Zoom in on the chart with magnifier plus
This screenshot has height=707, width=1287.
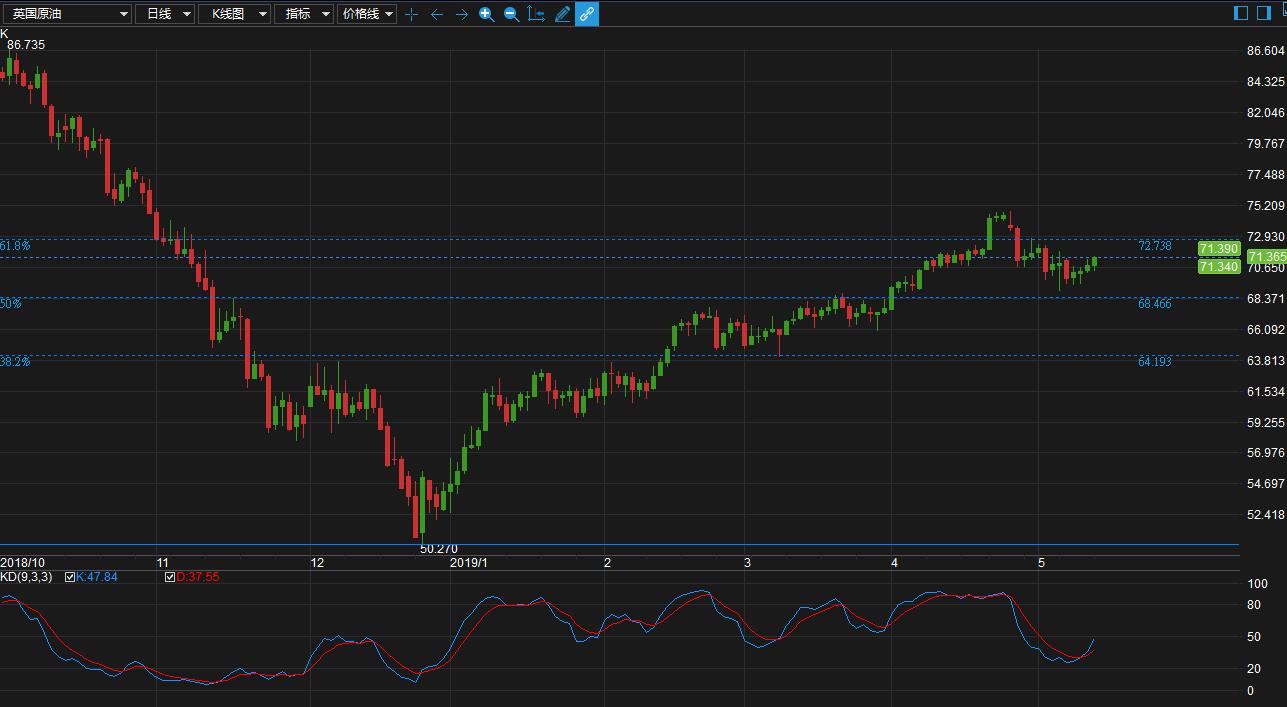486,14
